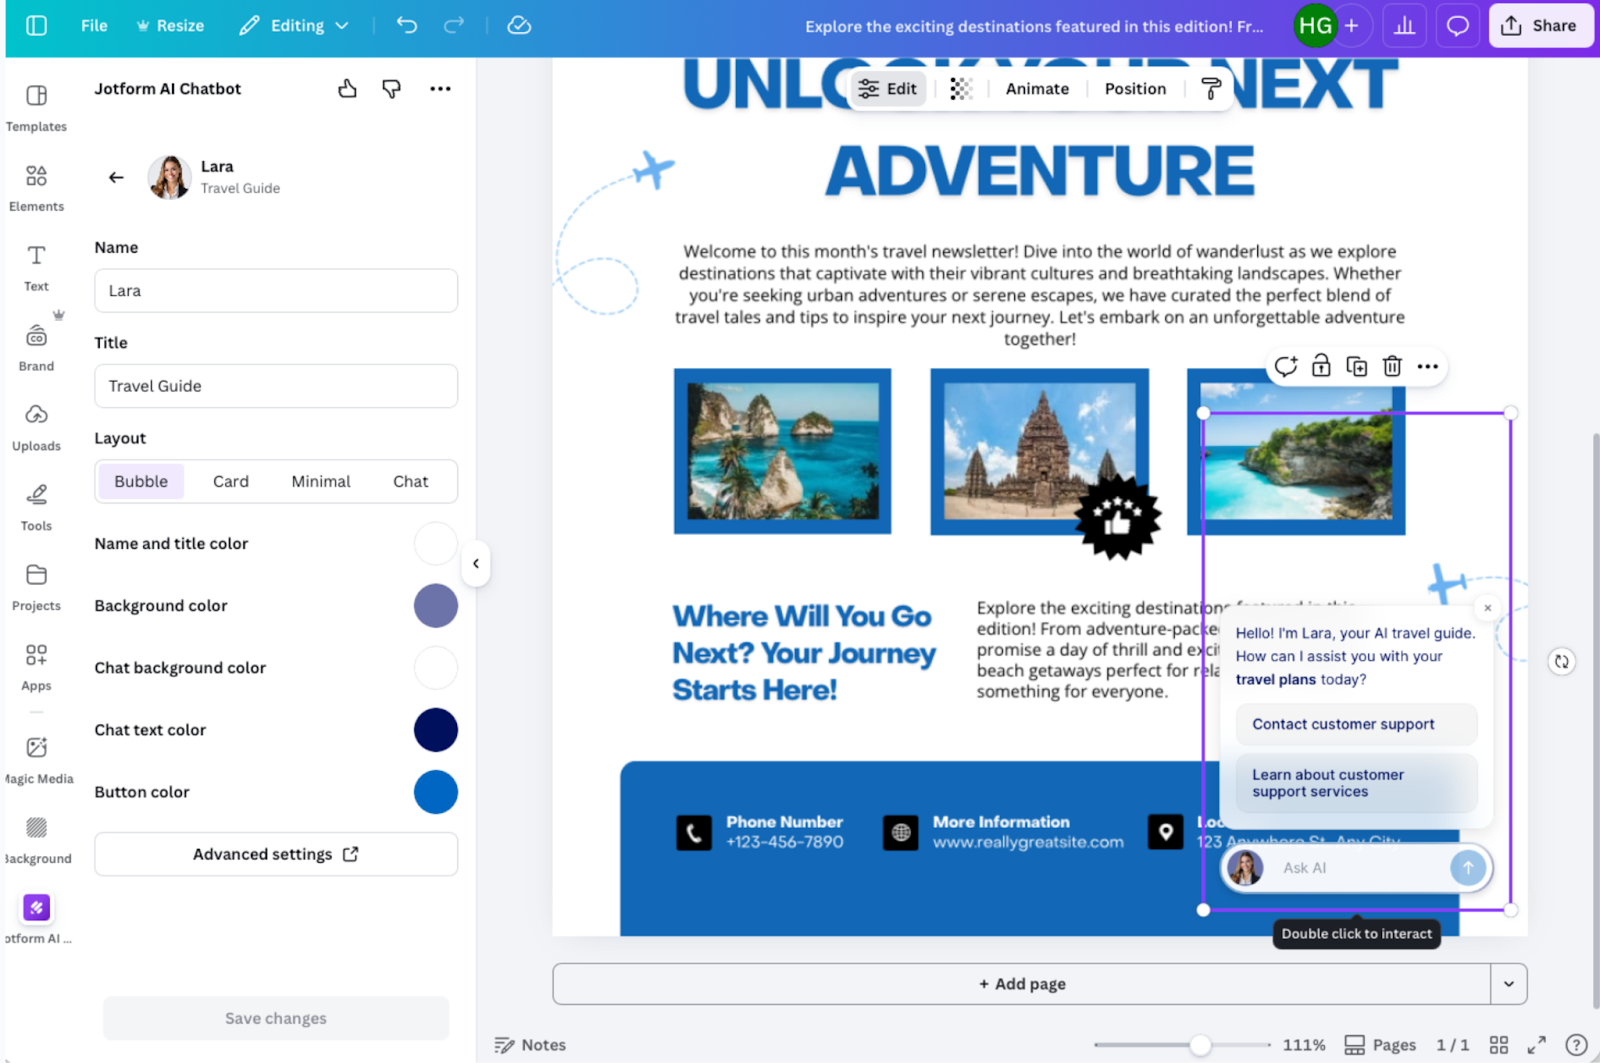Select the Minimal layout option
Screen dimensions: 1600x1063
320,481
